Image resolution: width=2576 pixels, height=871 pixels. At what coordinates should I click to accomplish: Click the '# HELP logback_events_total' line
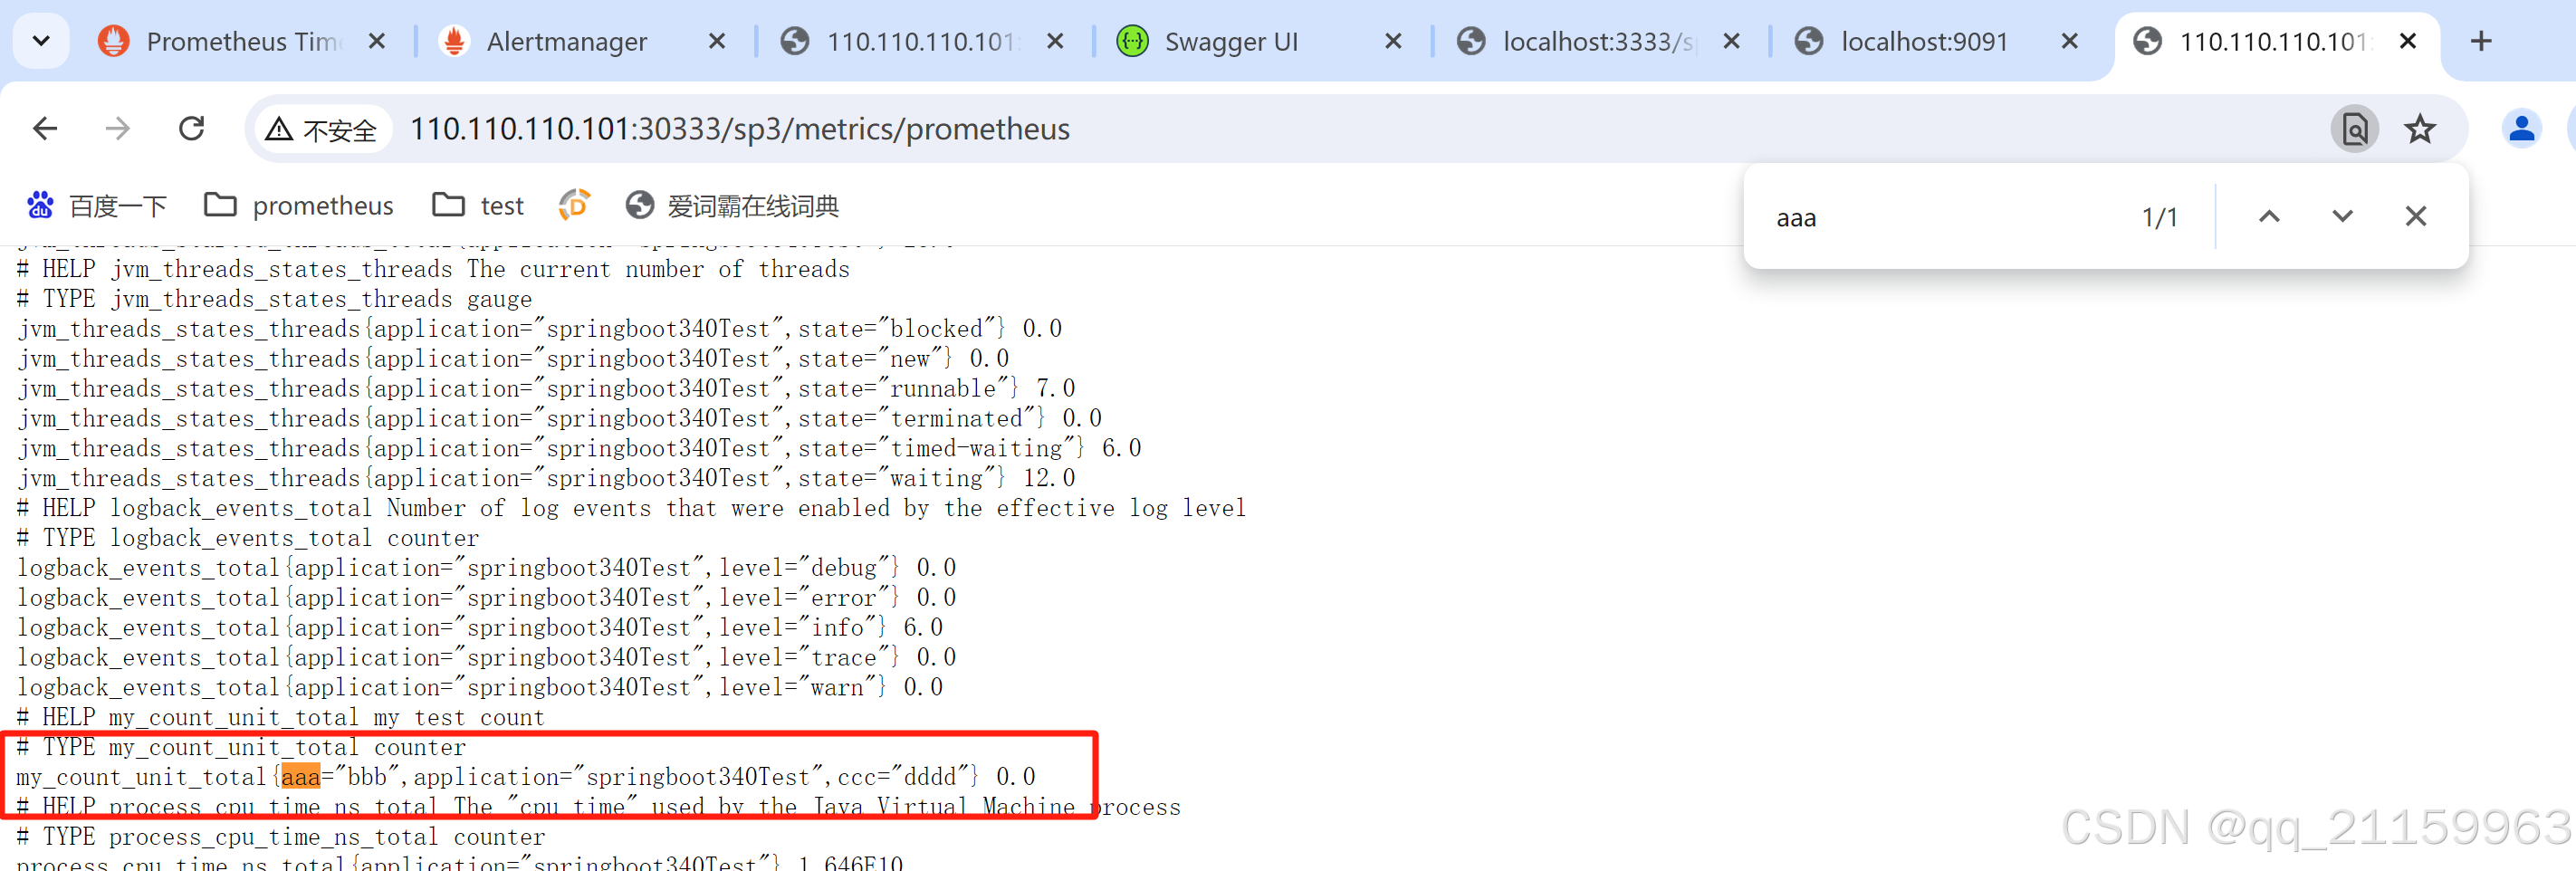coord(631,508)
